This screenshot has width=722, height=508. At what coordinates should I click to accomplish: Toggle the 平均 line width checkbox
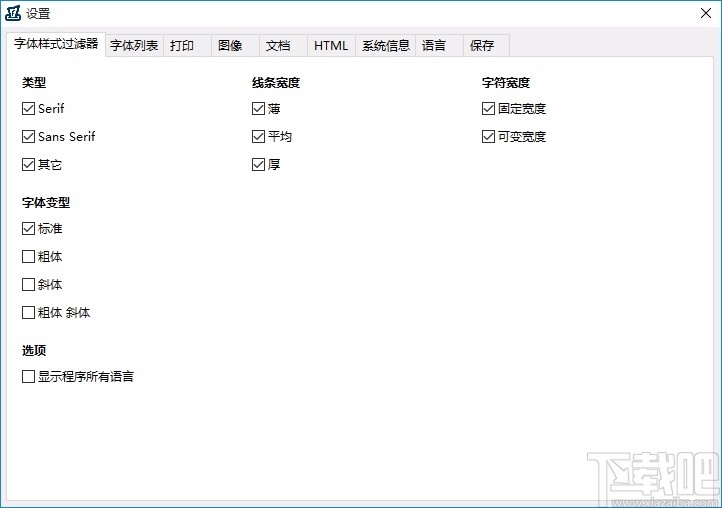click(258, 137)
